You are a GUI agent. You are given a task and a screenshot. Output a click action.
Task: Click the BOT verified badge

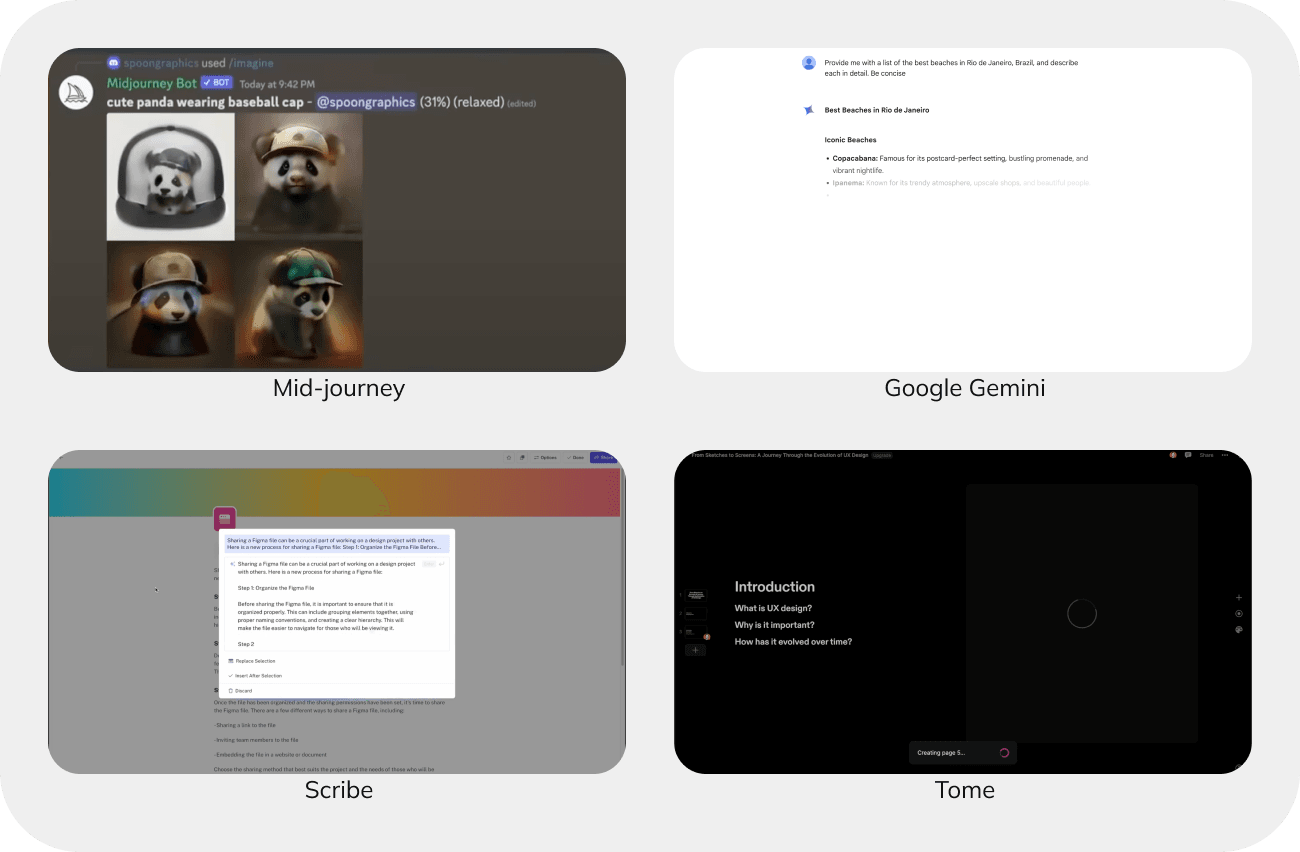pyautogui.click(x=217, y=83)
